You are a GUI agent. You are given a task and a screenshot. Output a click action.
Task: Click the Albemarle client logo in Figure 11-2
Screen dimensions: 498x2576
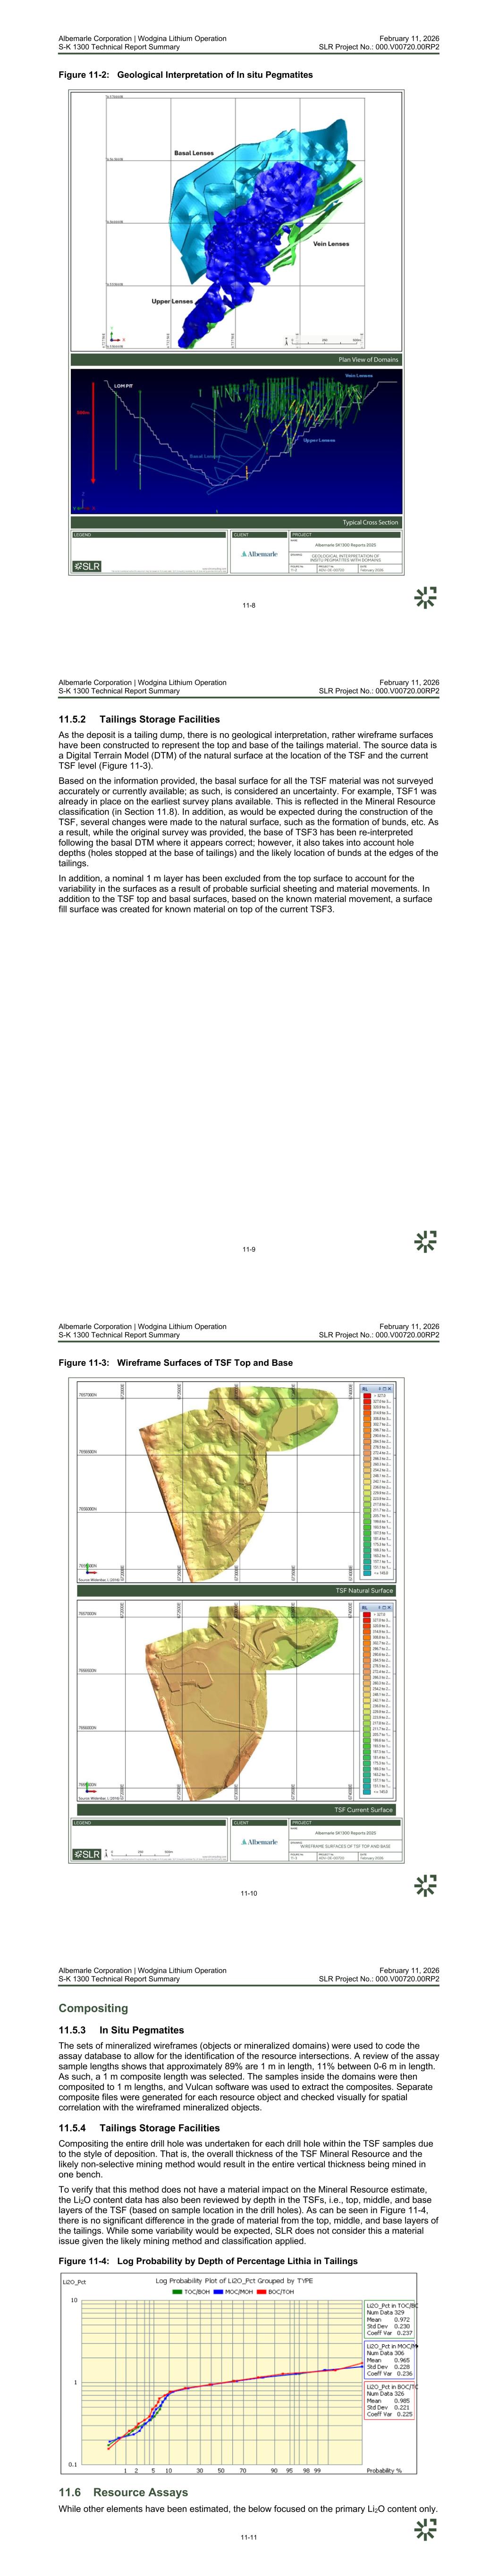point(259,554)
